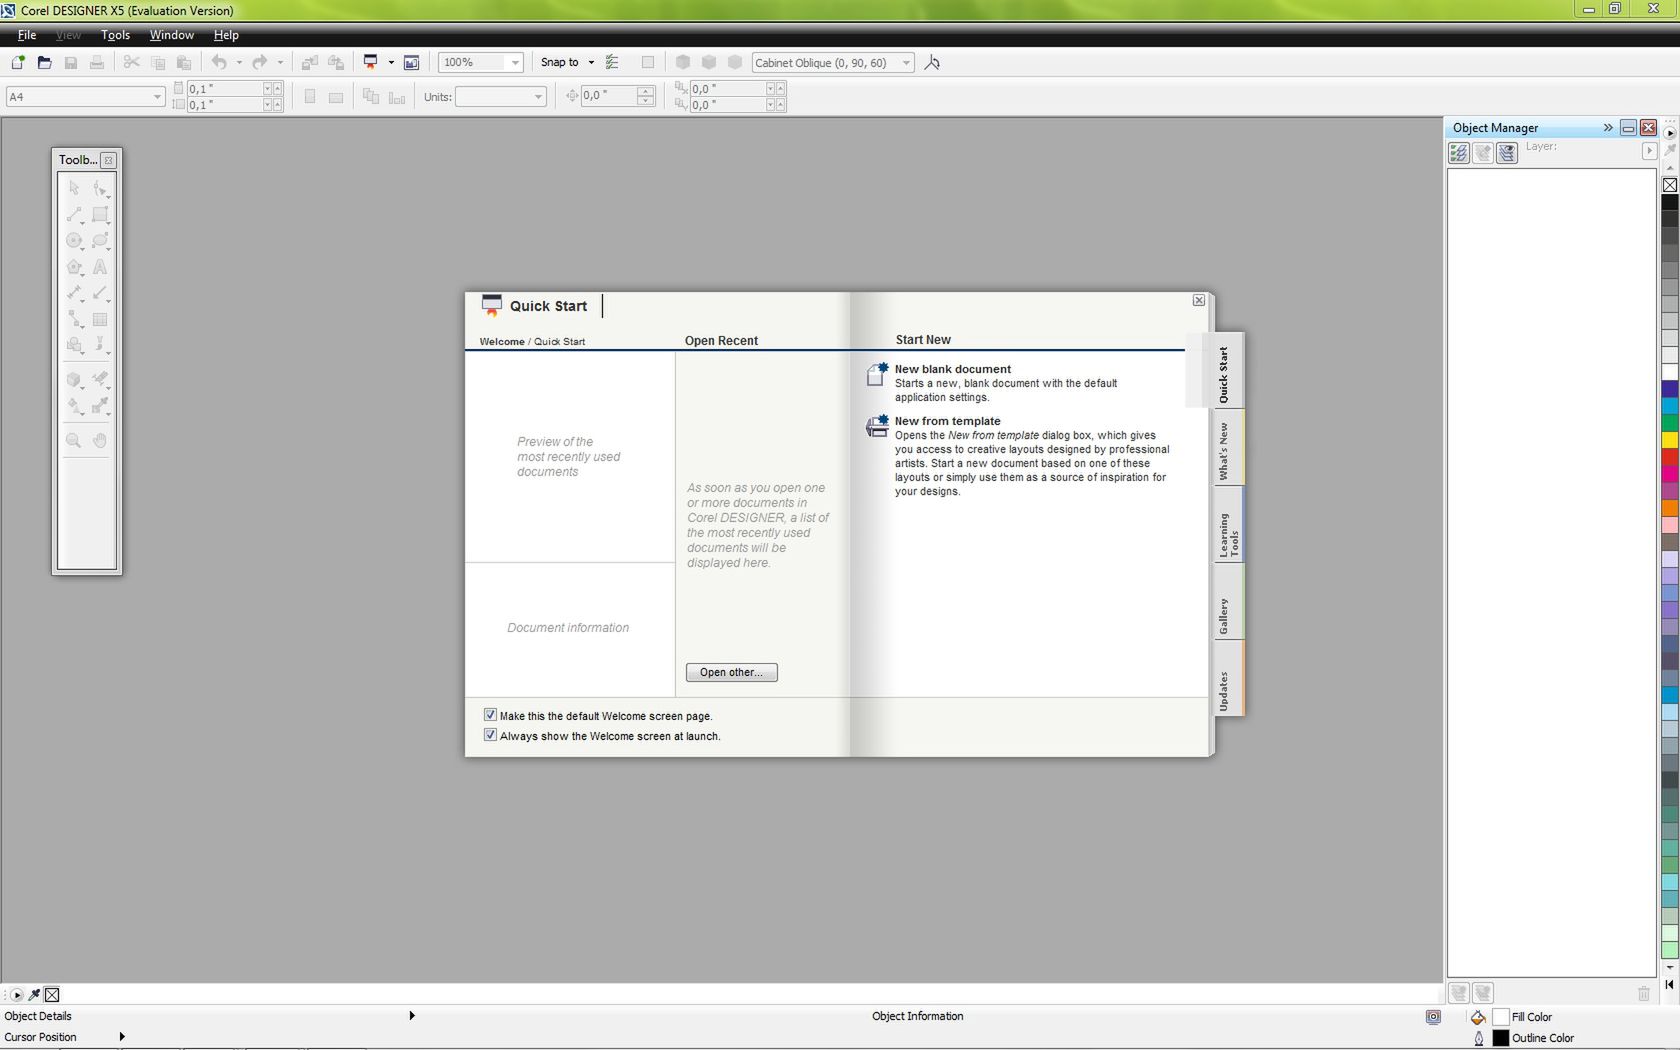This screenshot has width=1680, height=1050.
Task: Click the New from template link
Action: tap(947, 421)
